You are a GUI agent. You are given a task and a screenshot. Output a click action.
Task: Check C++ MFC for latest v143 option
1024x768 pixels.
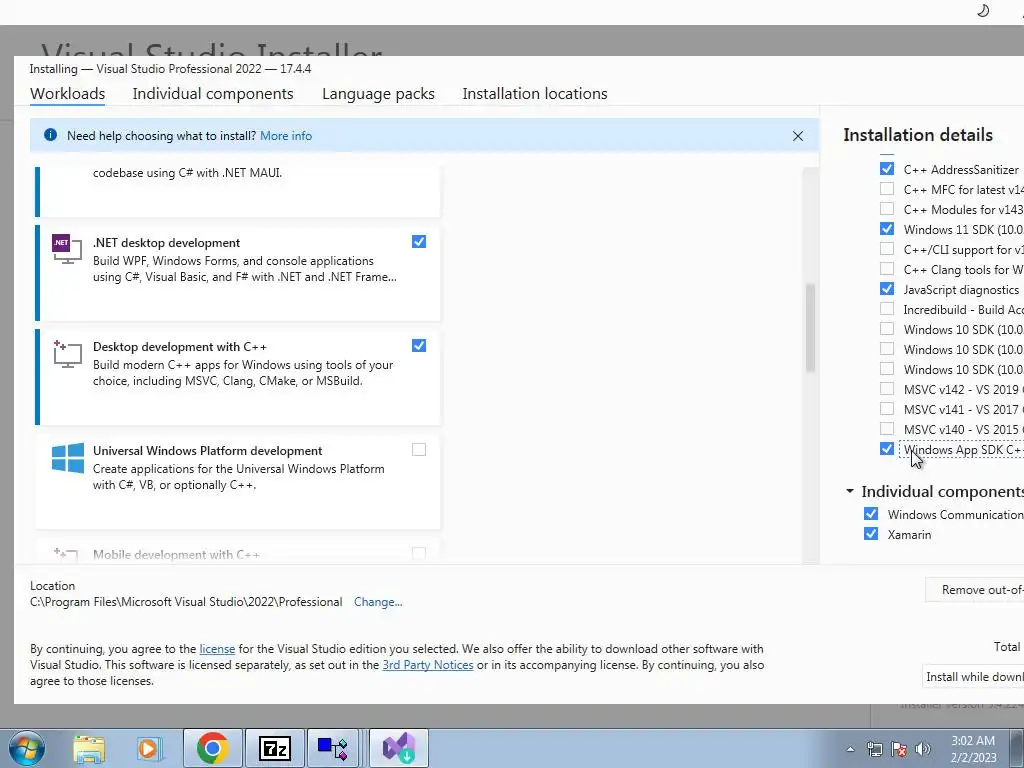click(887, 189)
